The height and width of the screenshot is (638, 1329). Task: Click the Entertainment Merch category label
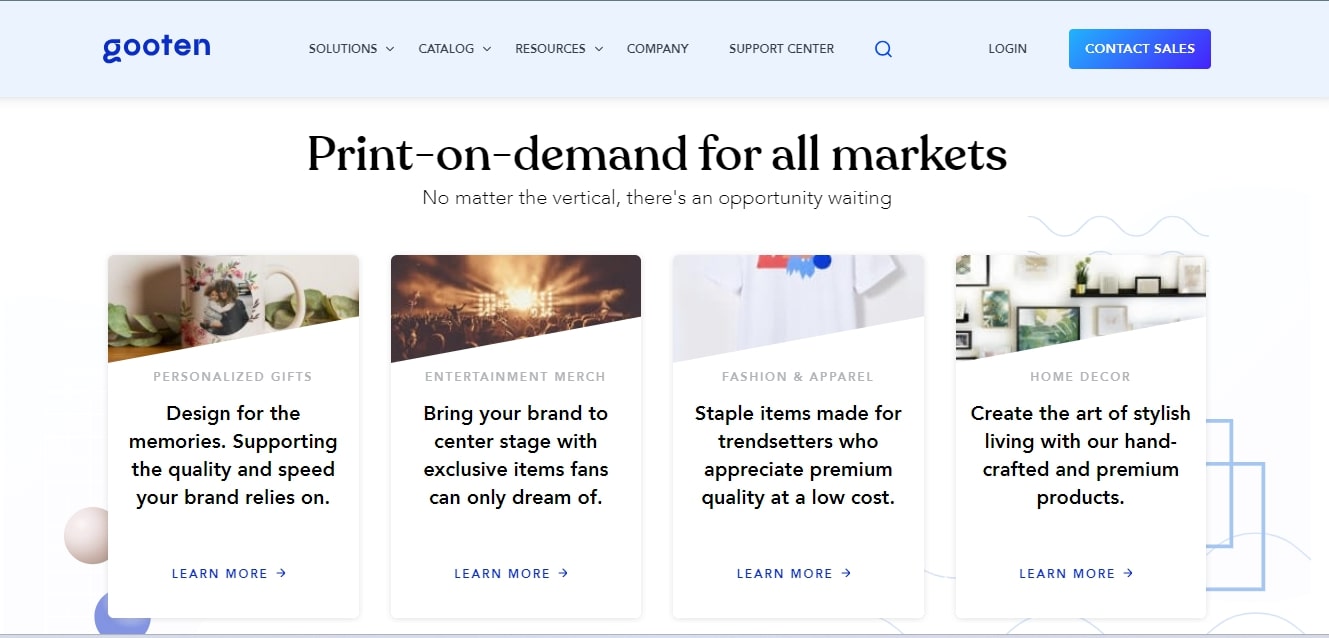pyautogui.click(x=515, y=377)
